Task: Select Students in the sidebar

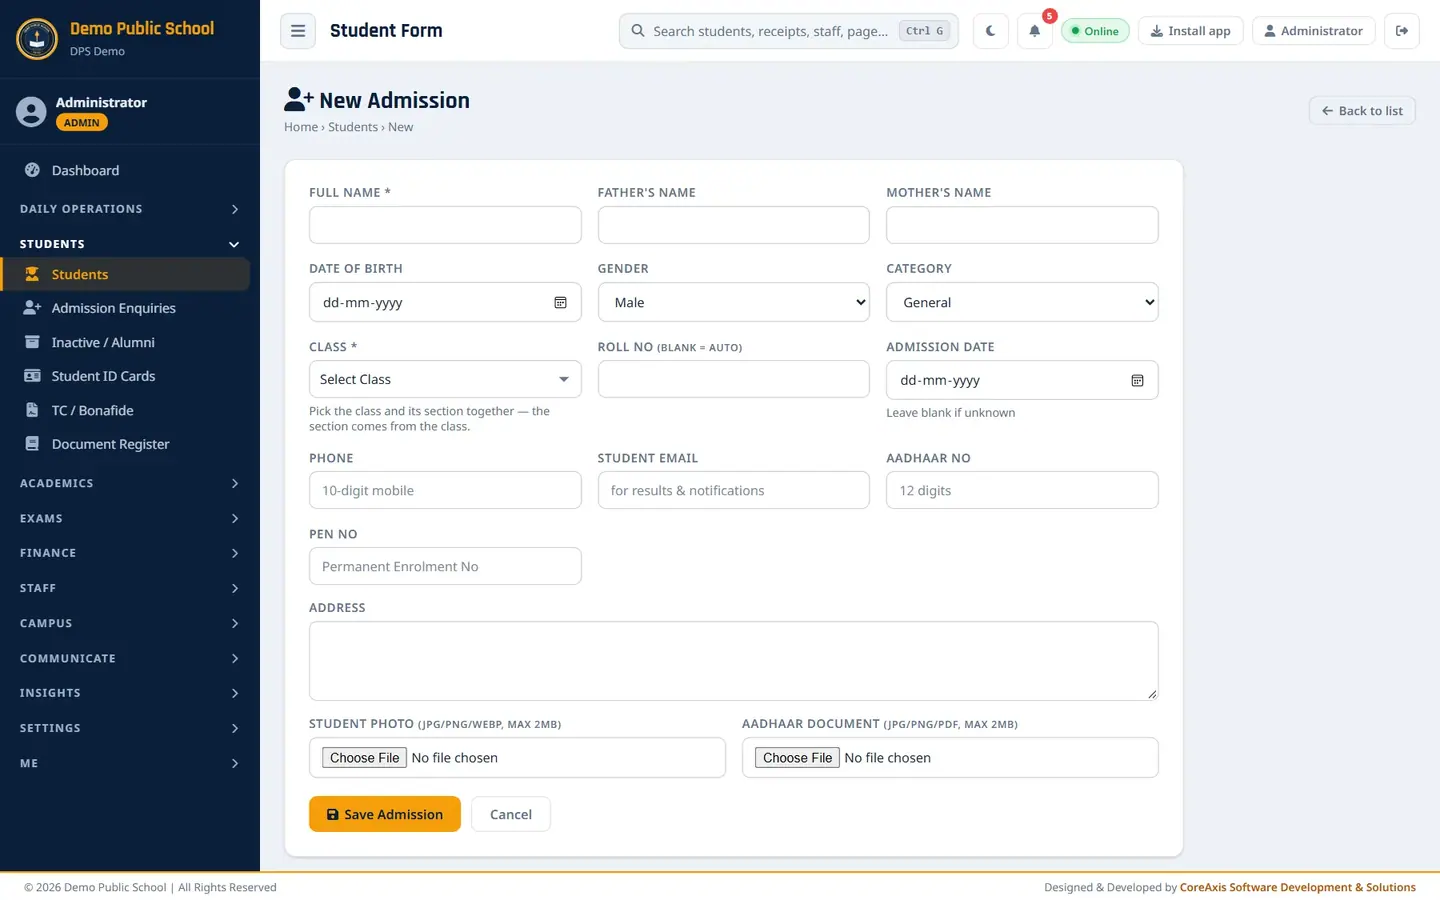Action: (x=125, y=274)
